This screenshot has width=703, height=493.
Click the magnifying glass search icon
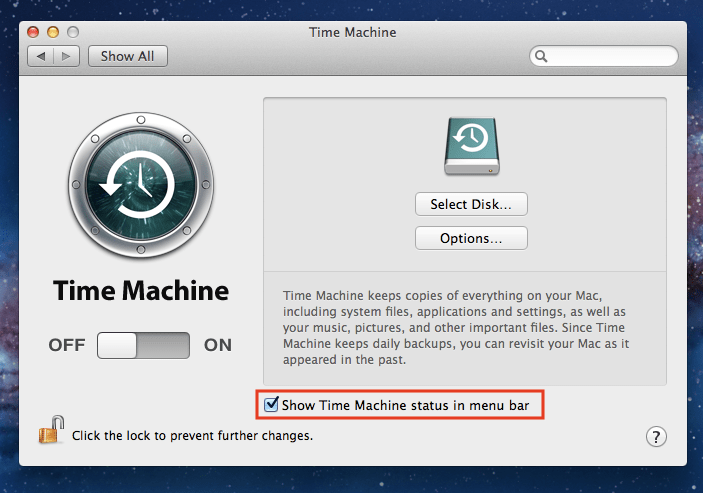(x=541, y=56)
